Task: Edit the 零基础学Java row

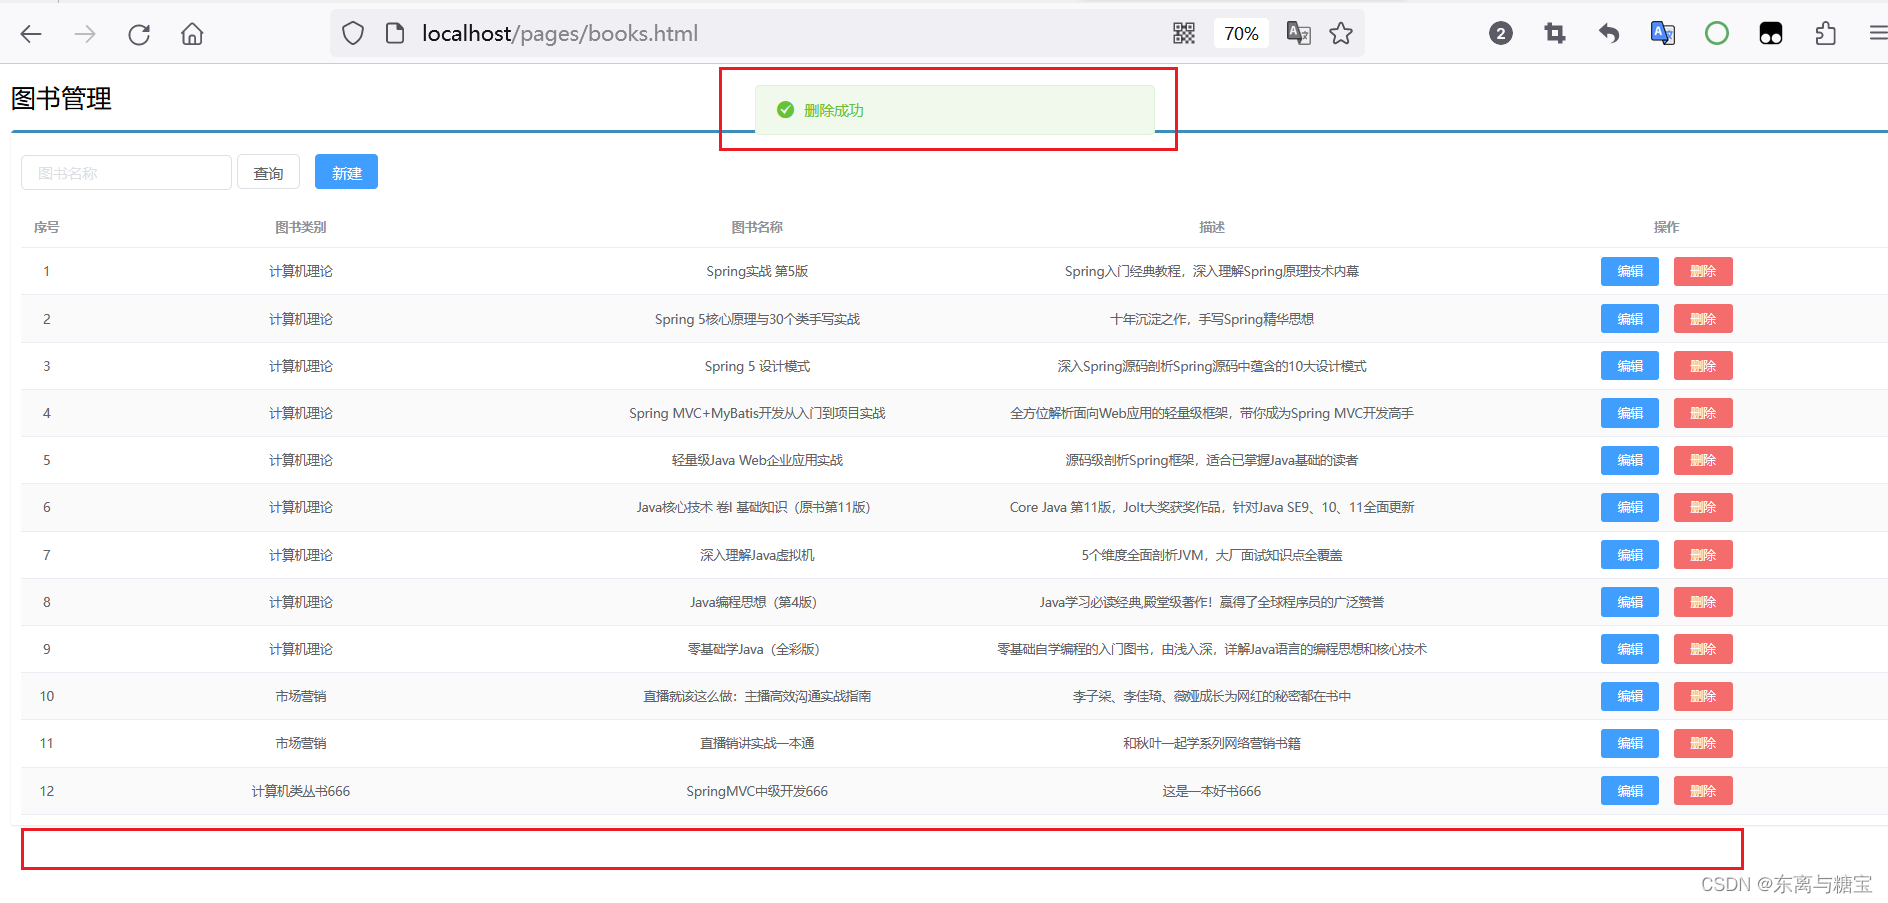Action: click(x=1629, y=649)
